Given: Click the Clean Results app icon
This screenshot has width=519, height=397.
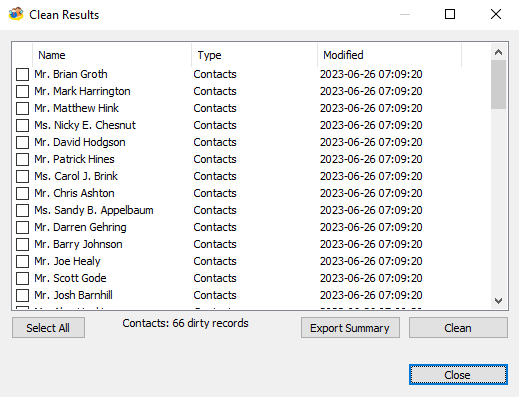Looking at the screenshot, I should coord(16,14).
